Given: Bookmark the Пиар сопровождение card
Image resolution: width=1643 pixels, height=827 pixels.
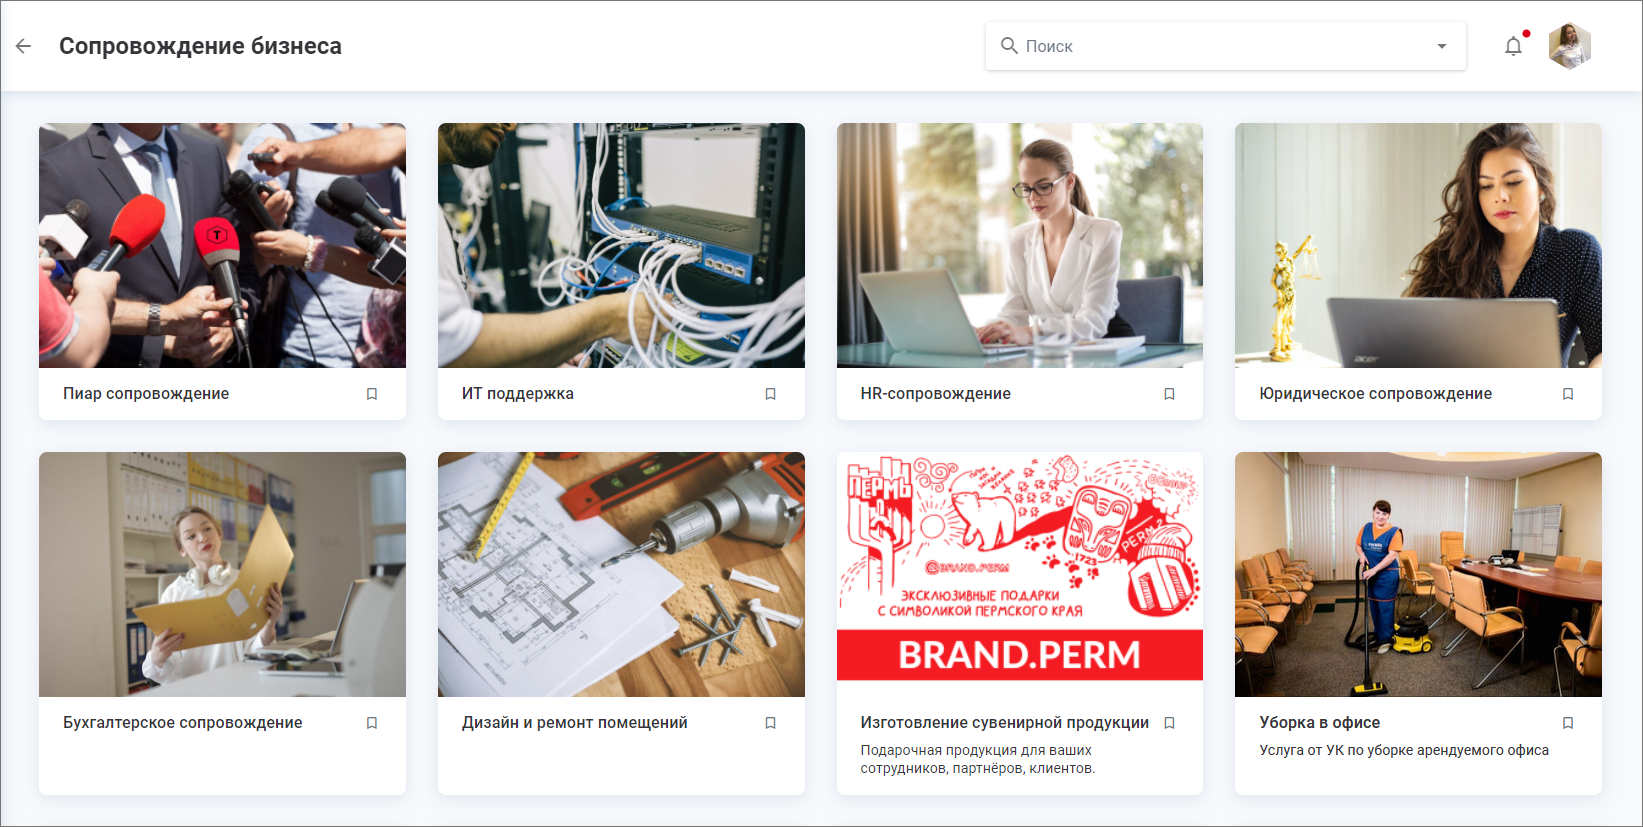Looking at the screenshot, I should click(x=372, y=394).
